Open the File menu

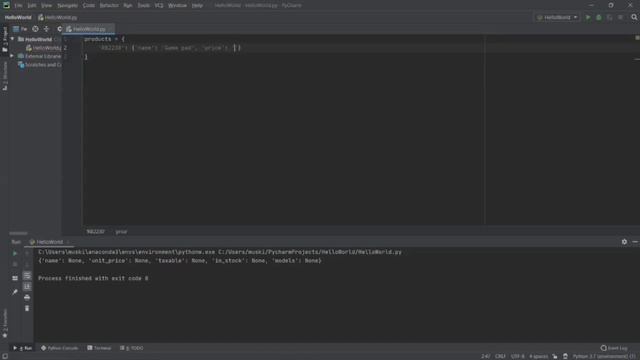click(18, 6)
